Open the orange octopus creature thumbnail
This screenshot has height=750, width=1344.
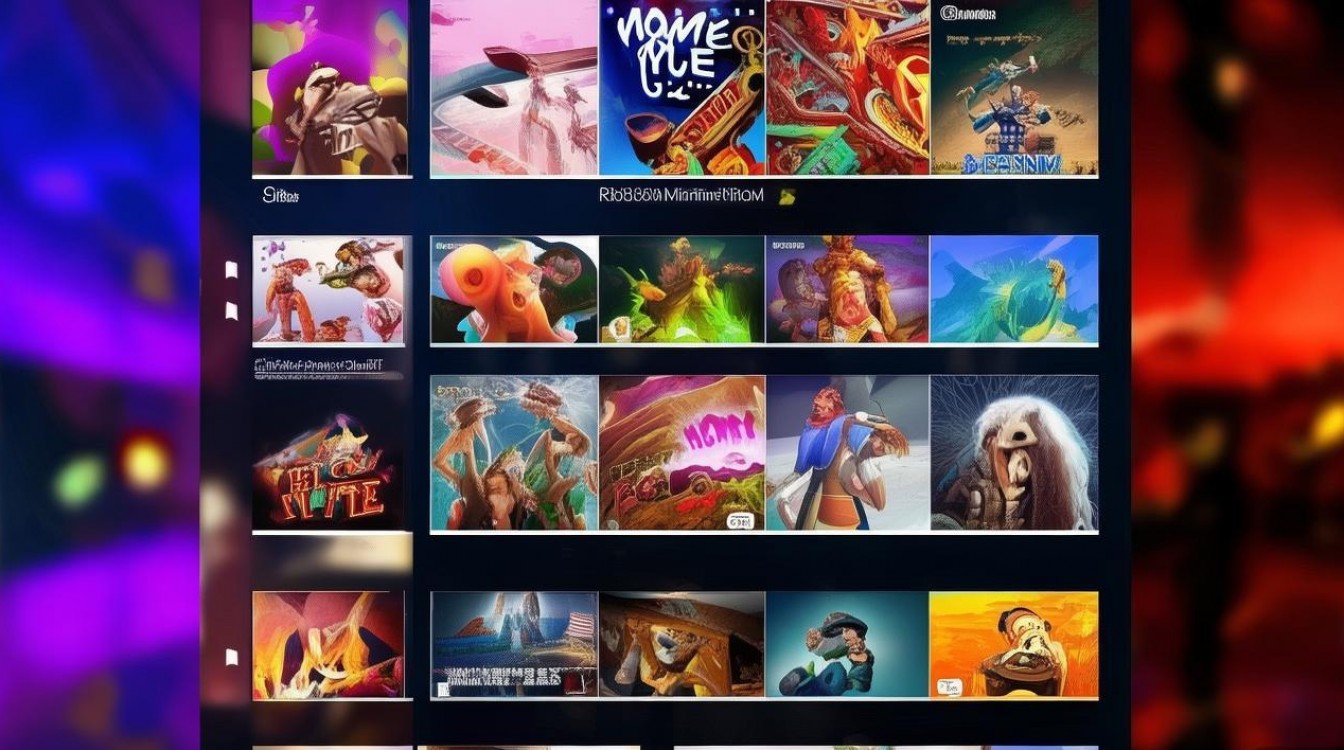pyautogui.click(x=514, y=289)
